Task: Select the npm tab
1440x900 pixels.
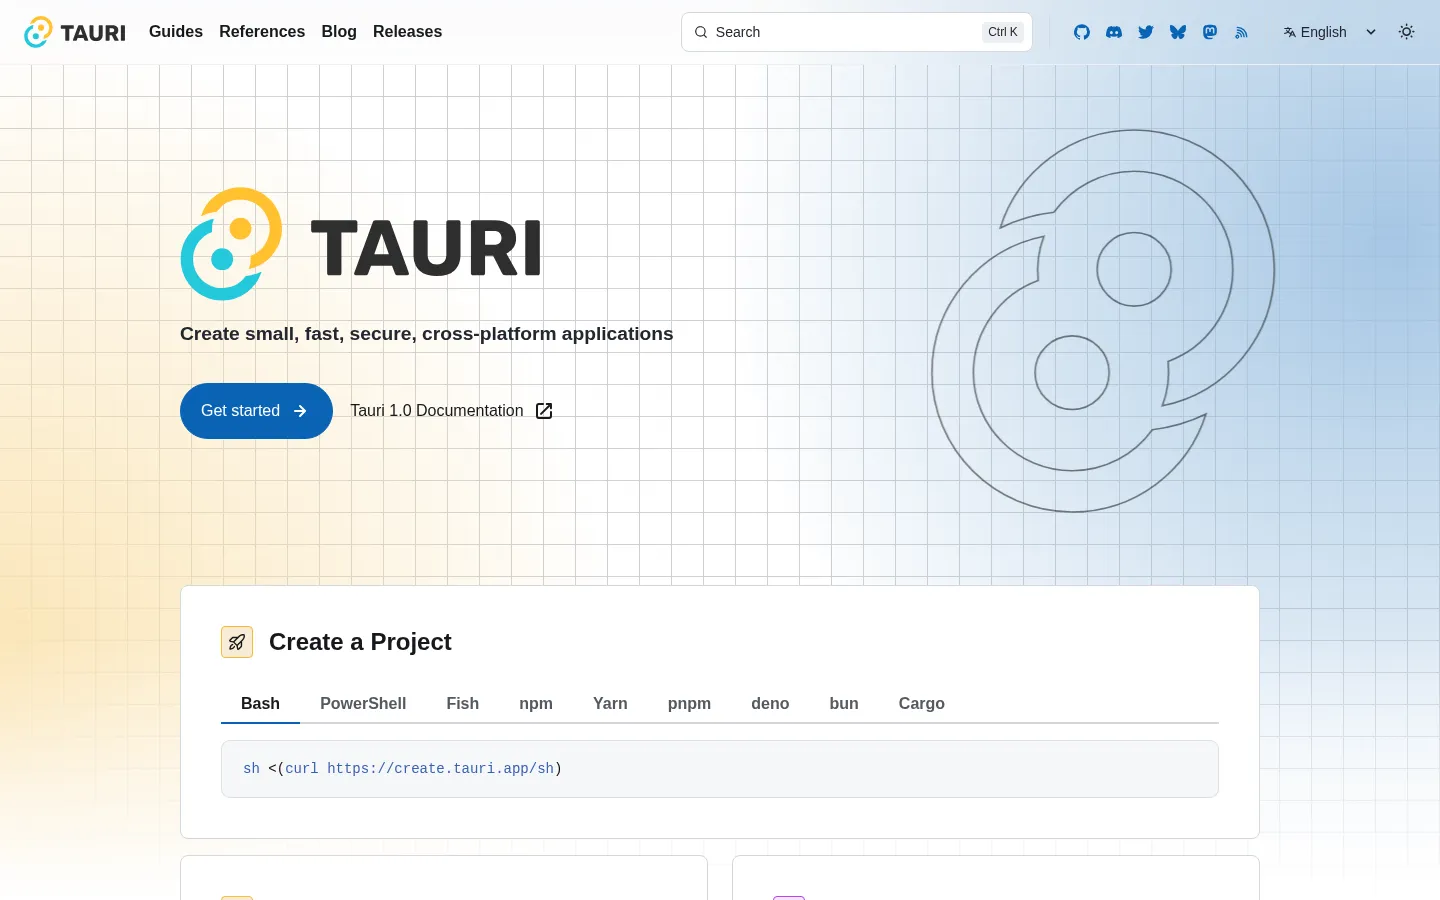Action: point(536,704)
